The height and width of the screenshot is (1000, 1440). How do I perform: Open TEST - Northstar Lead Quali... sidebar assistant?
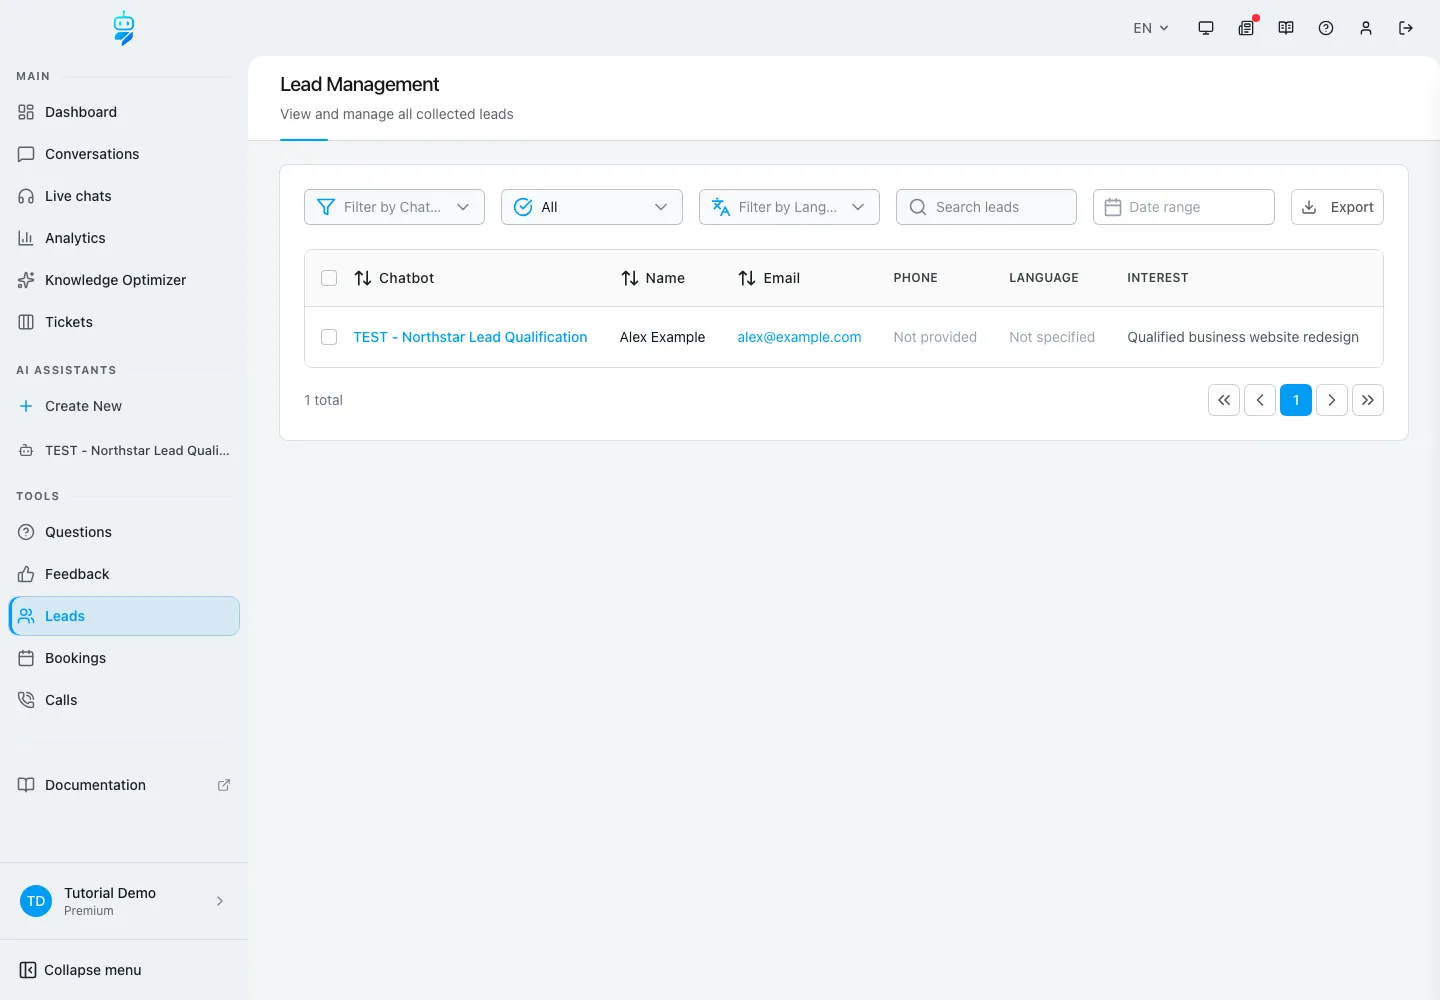[124, 451]
